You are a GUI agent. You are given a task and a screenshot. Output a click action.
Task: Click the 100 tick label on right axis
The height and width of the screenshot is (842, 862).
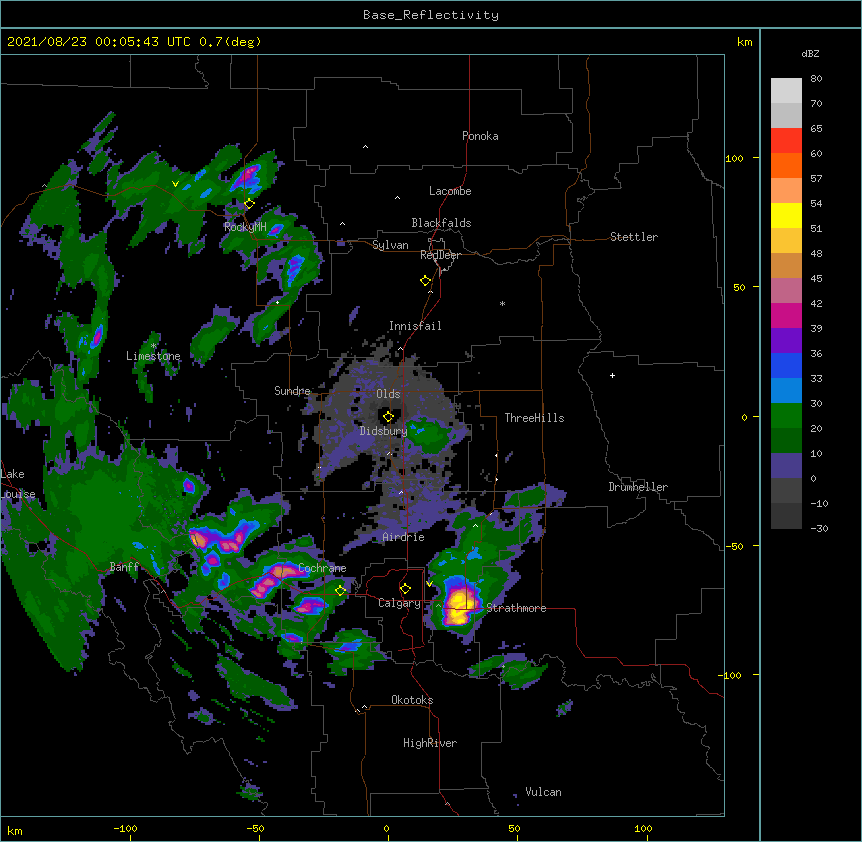[734, 158]
